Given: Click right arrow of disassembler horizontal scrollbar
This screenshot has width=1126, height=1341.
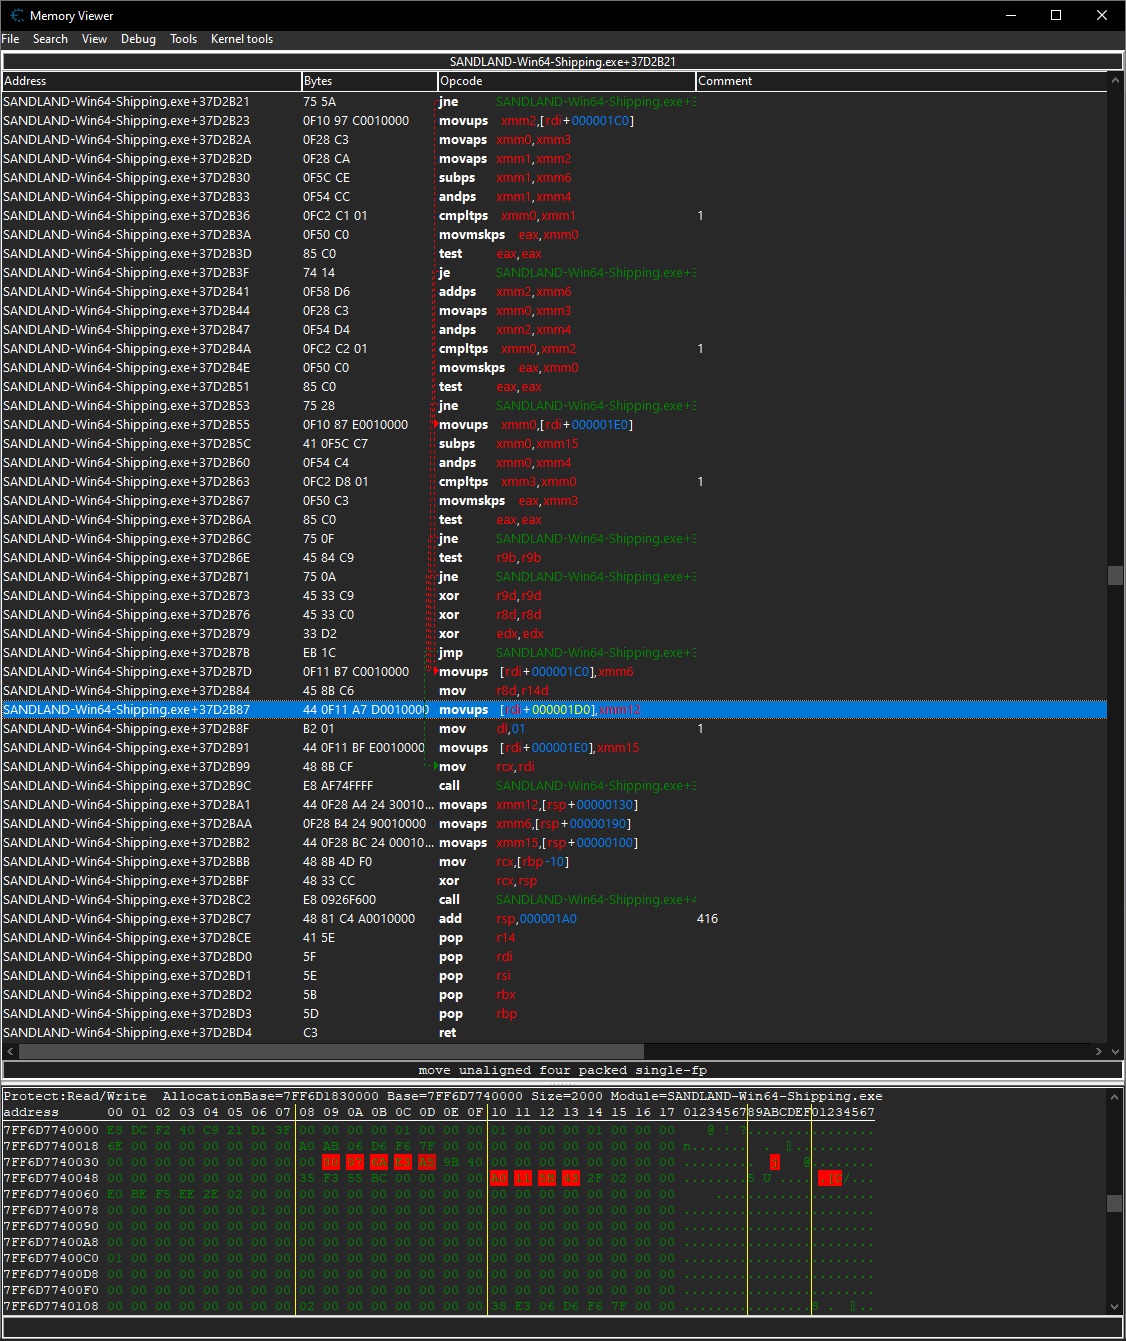Looking at the screenshot, I should pyautogui.click(x=1099, y=1051).
